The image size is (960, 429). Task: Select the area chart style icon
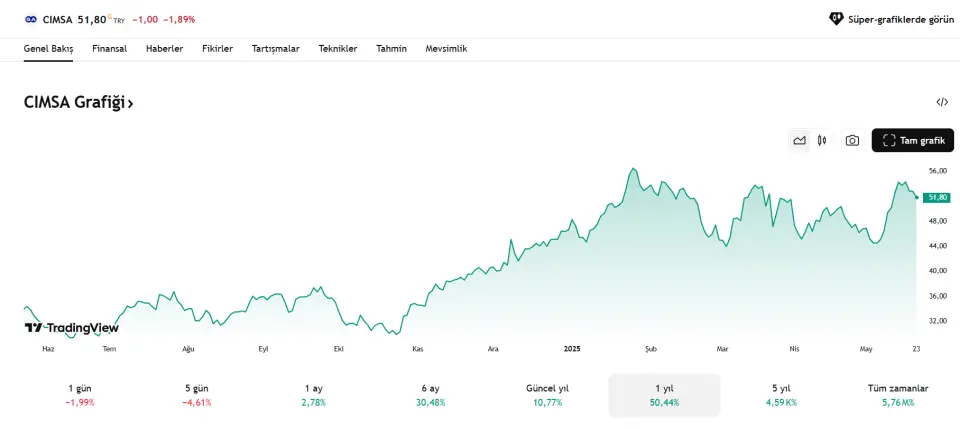(x=799, y=141)
